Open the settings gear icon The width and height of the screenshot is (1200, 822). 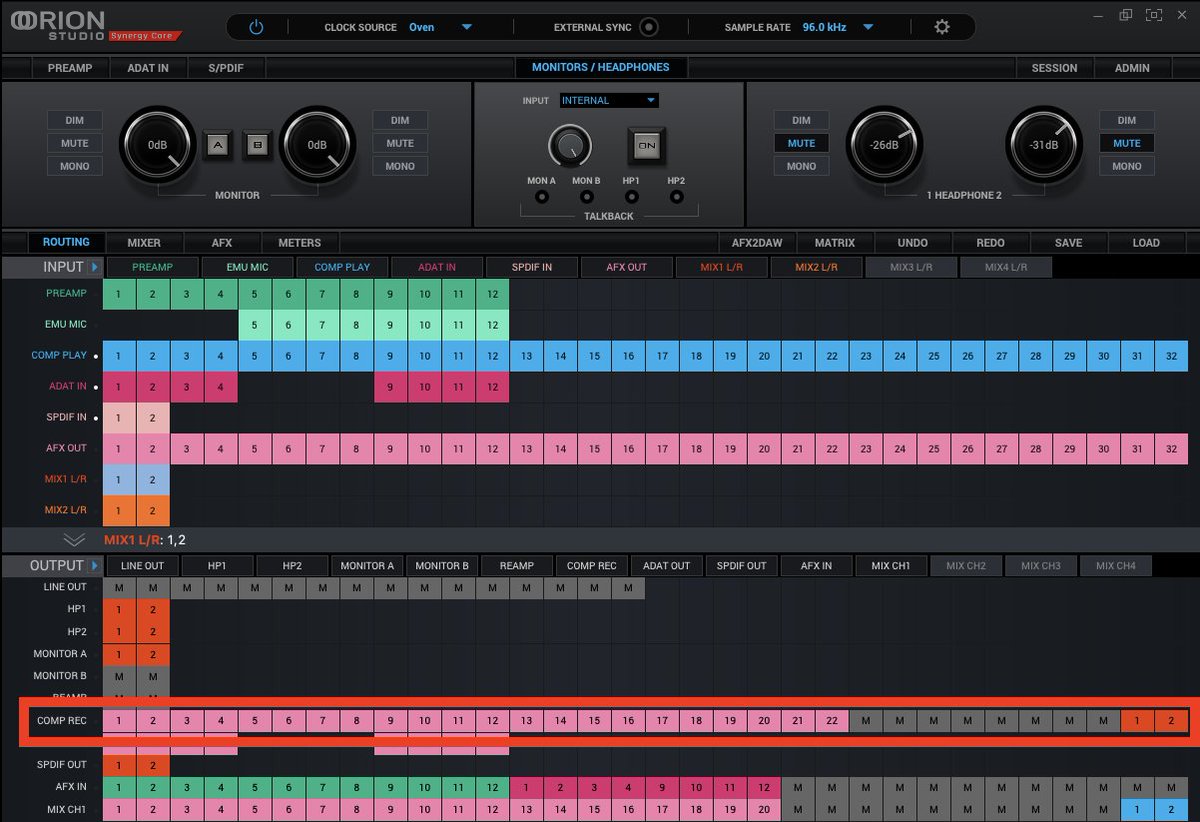tap(942, 27)
